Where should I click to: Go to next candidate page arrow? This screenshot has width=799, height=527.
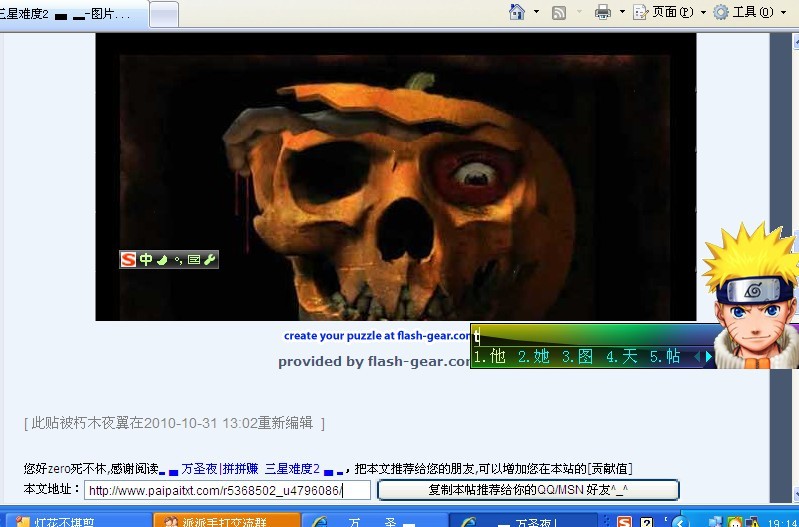[x=708, y=357]
